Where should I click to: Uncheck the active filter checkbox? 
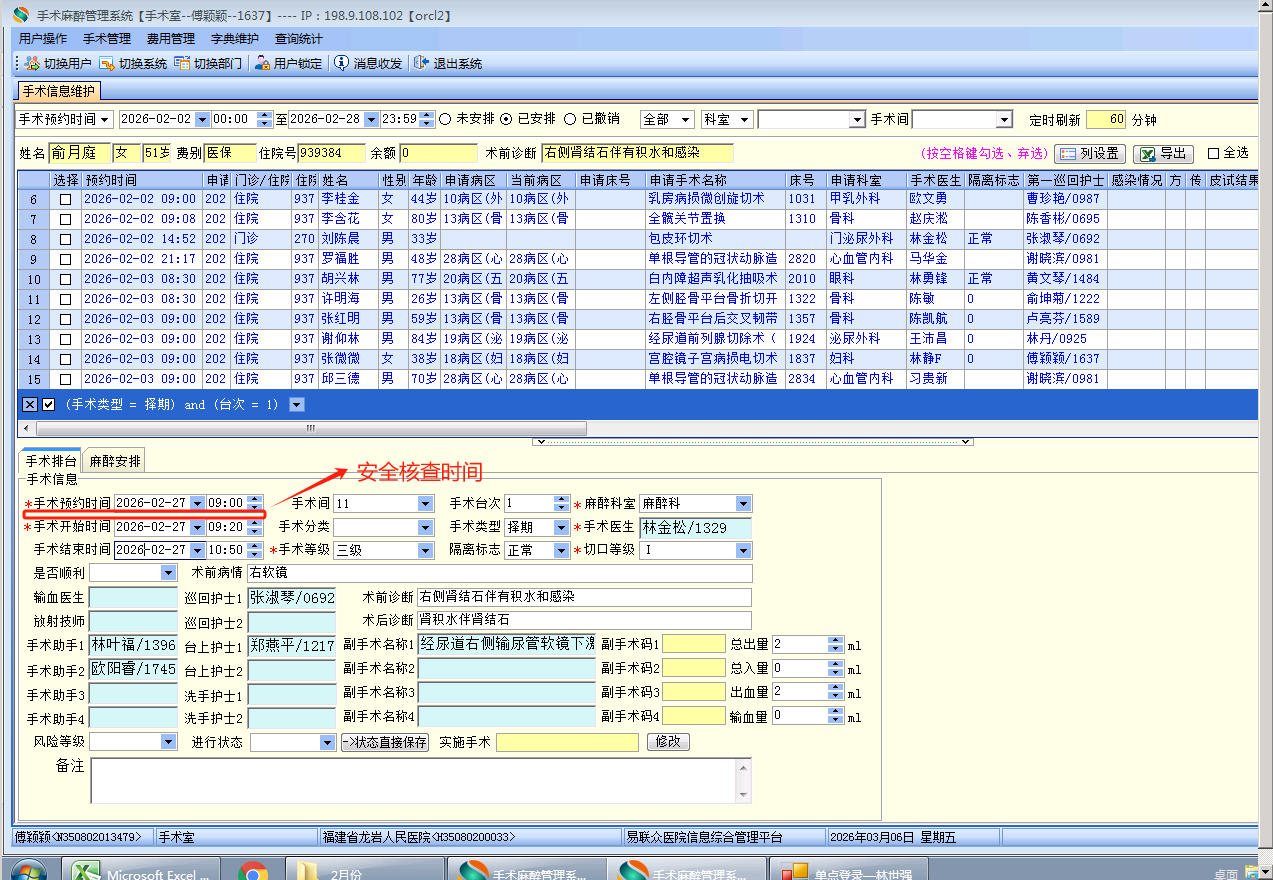48,404
